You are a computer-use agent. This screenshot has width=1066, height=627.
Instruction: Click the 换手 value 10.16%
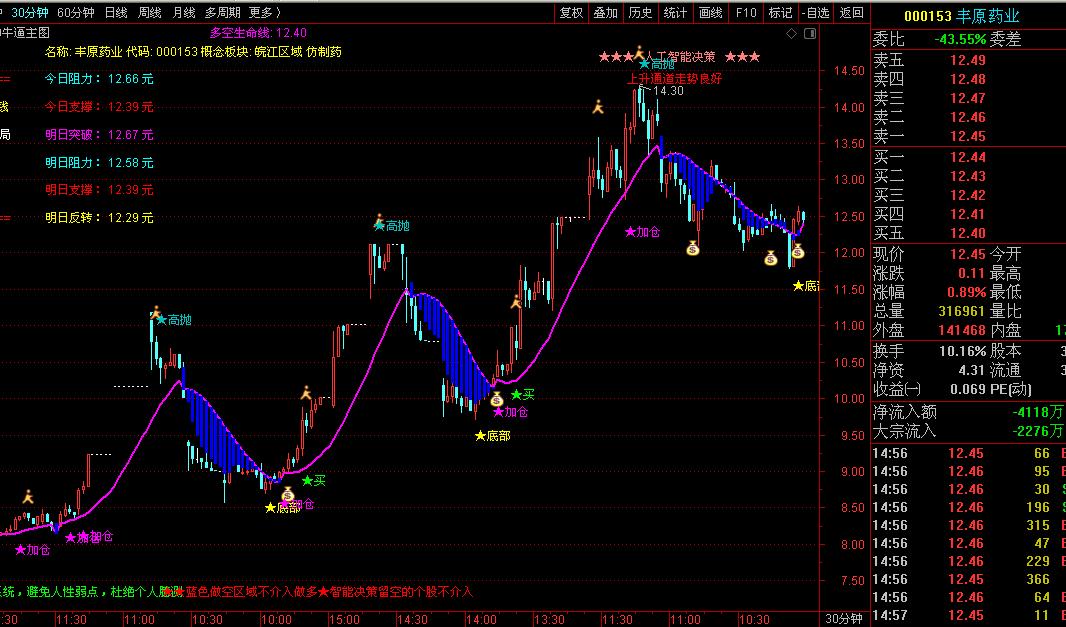(x=963, y=352)
